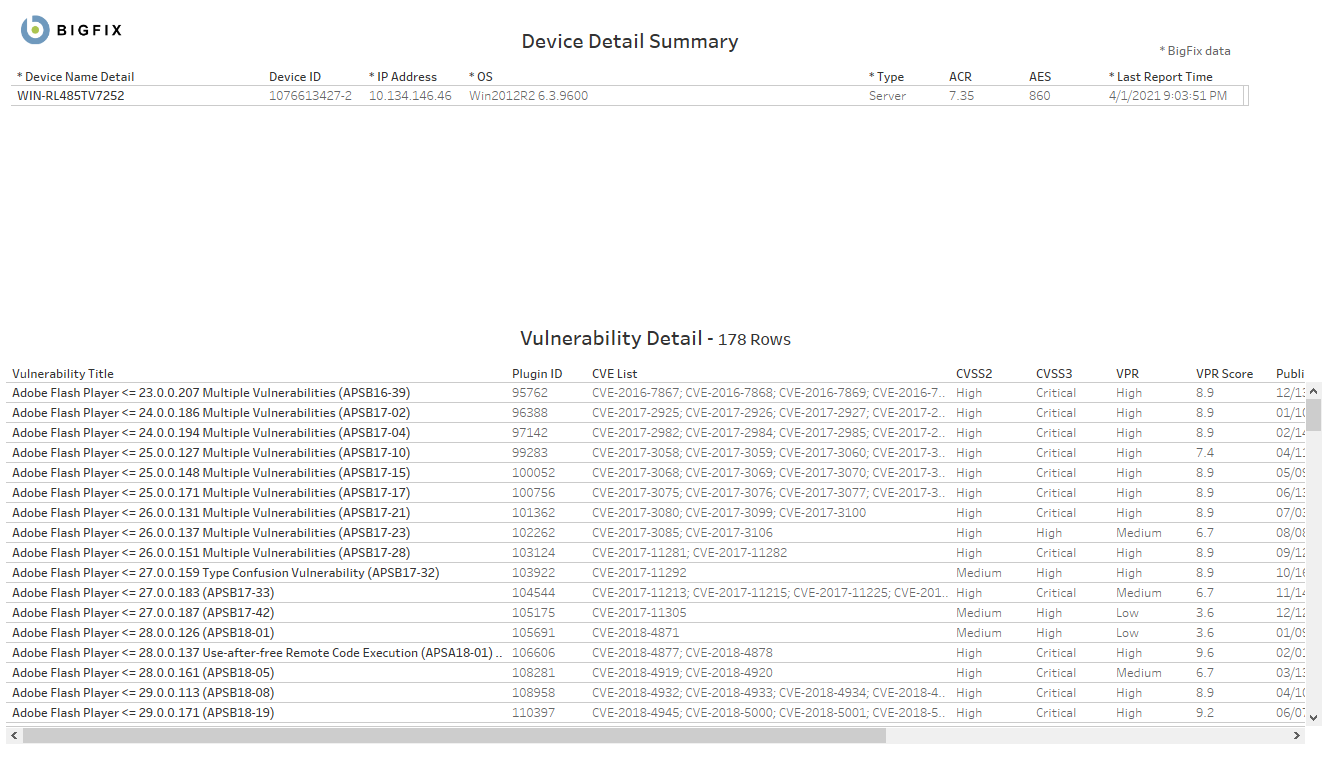Click VPR column header
Image resolution: width=1341 pixels, height=763 pixels.
pos(1128,374)
